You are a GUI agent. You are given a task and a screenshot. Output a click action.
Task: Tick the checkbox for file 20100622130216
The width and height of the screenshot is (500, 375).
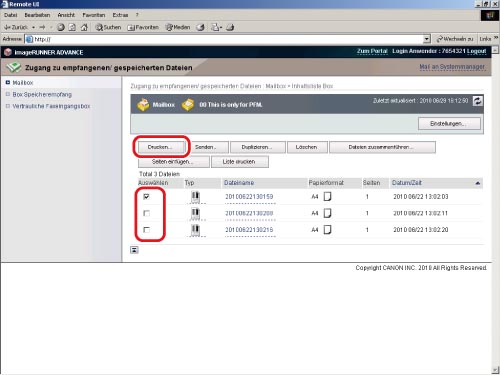(x=146, y=230)
